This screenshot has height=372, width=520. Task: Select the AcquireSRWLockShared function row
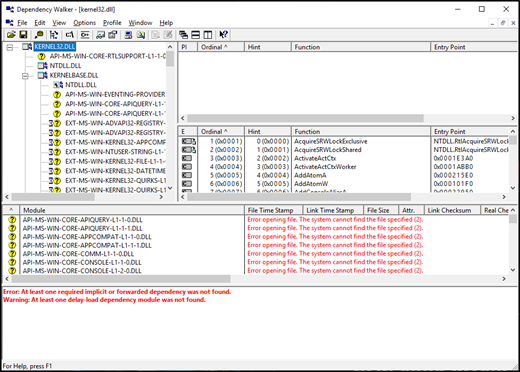pyautogui.click(x=344, y=150)
